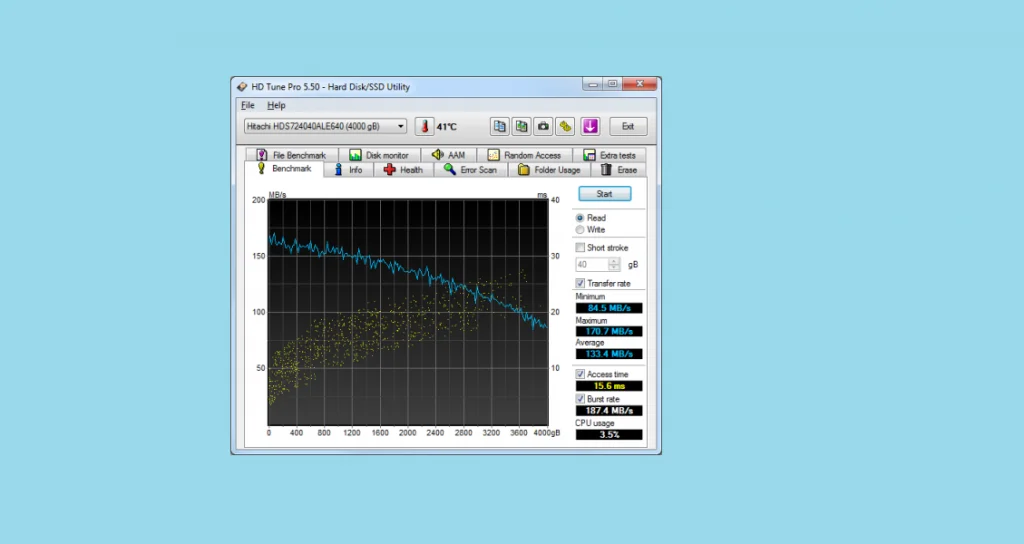Open the File Benchmark tab
Screen dimensions: 1024x544
coord(292,155)
